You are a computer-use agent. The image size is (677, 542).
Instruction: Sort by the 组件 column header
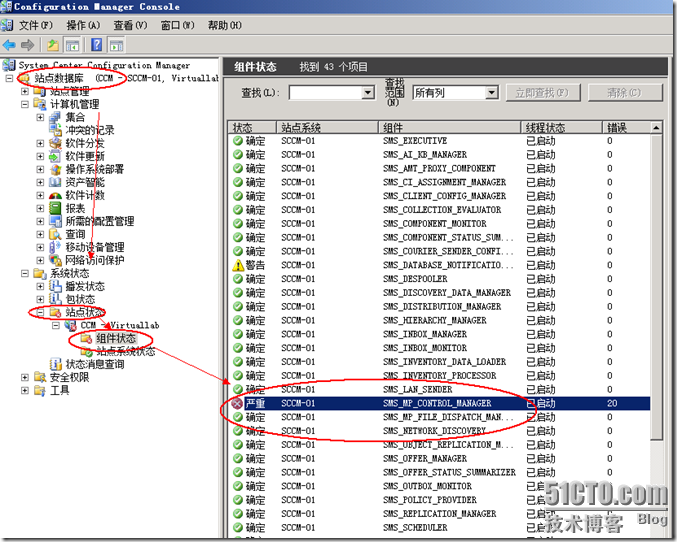click(449, 127)
